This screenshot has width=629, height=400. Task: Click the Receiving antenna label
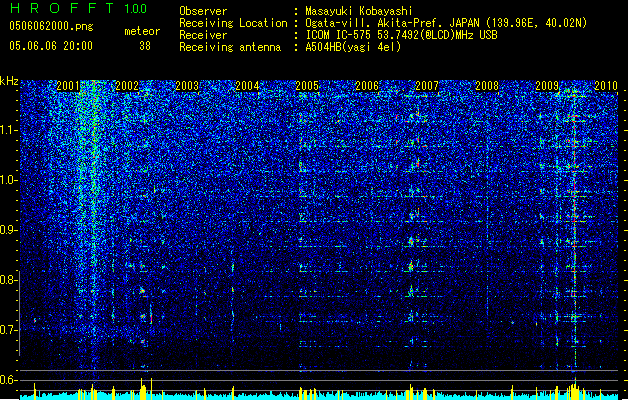pos(230,47)
